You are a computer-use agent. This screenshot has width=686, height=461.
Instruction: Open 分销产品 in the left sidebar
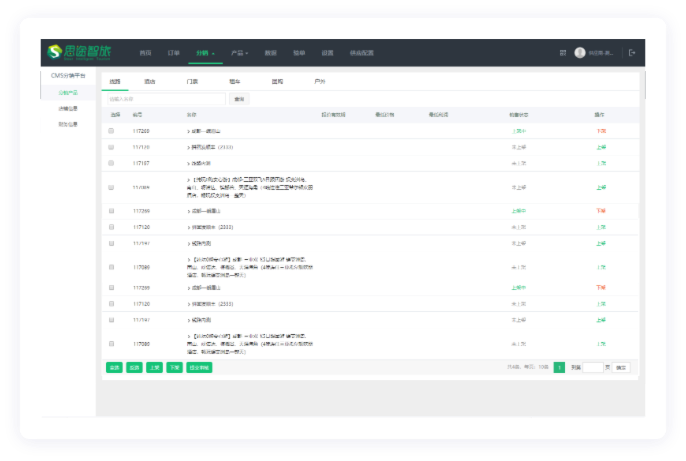[x=68, y=92]
